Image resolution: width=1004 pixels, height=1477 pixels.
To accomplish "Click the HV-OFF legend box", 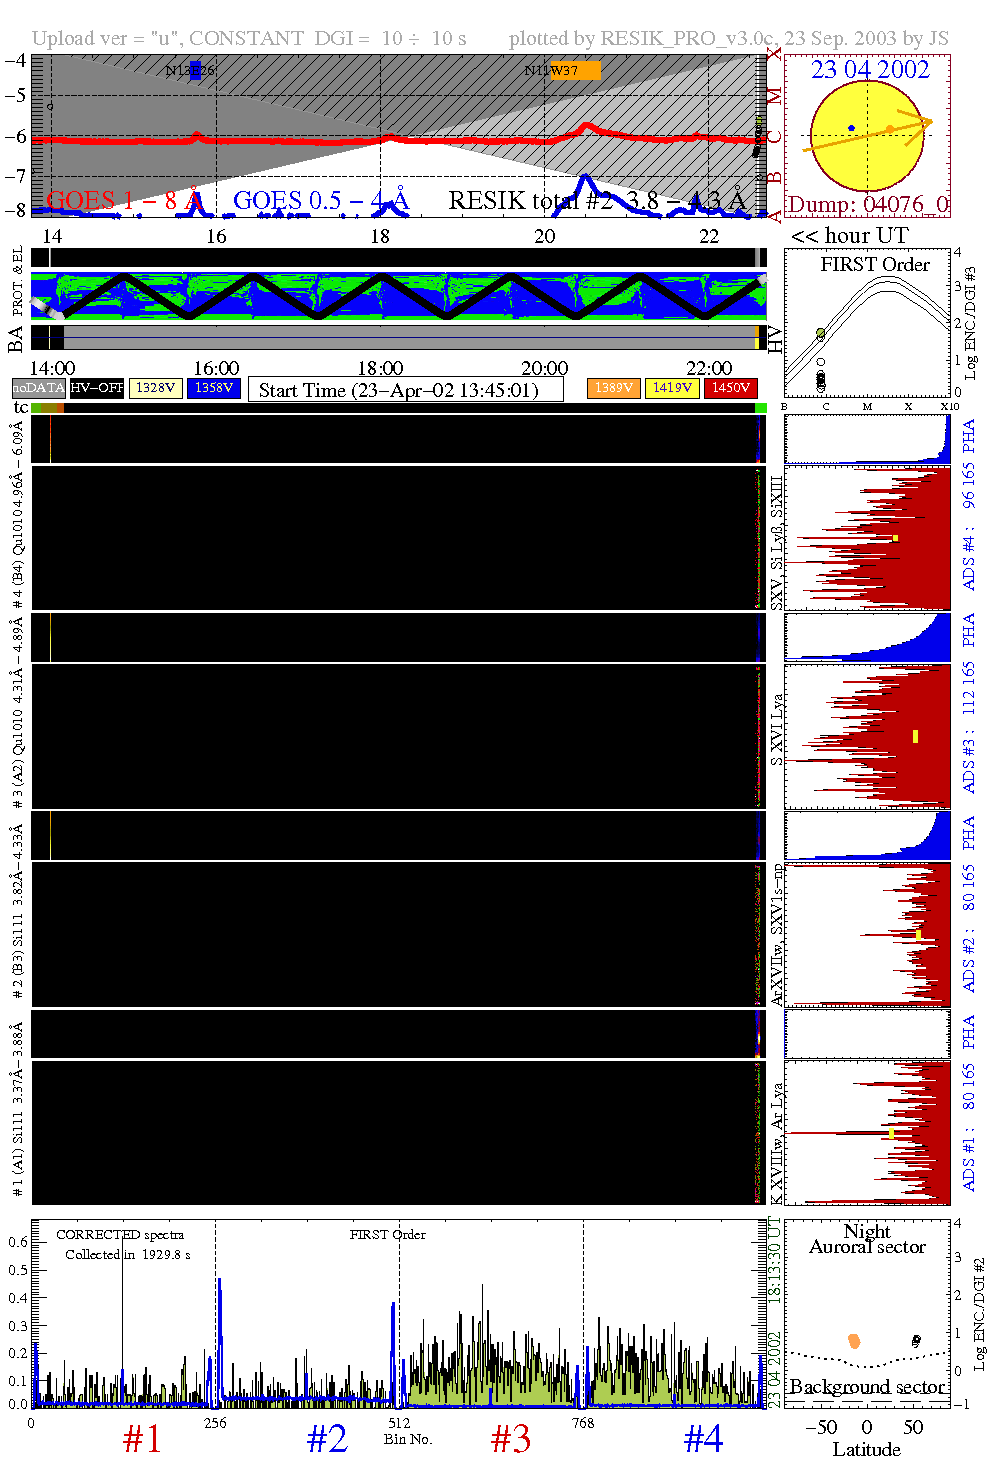I will [97, 388].
